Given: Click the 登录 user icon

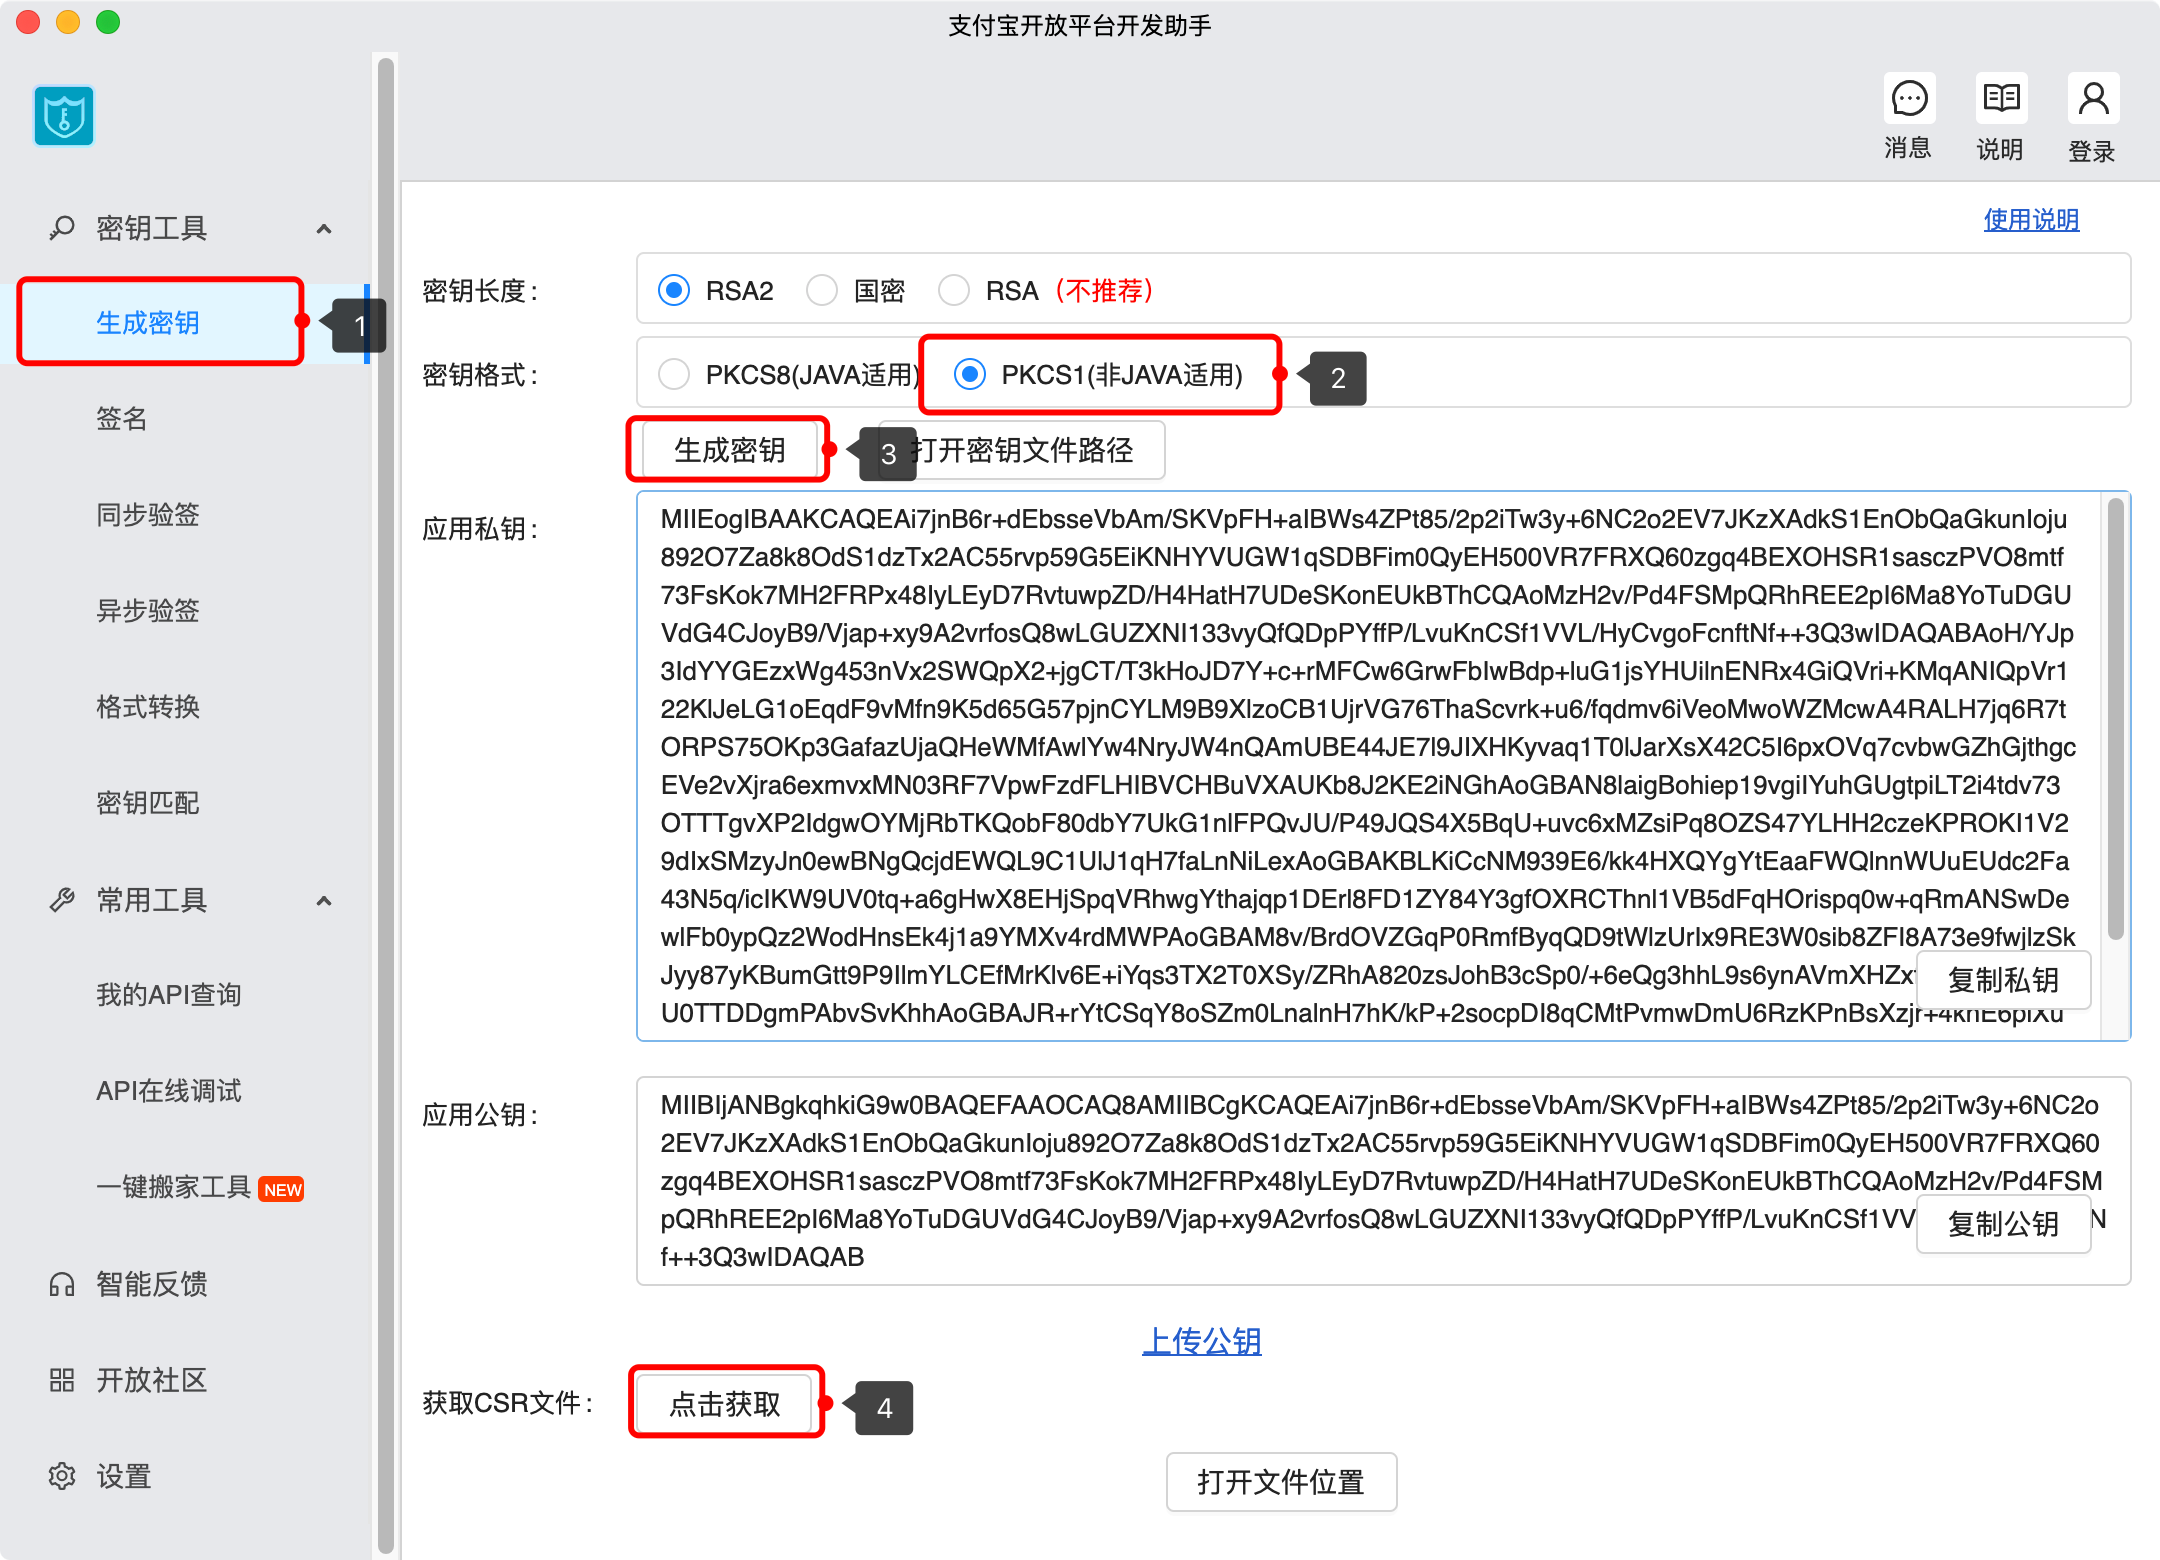Looking at the screenshot, I should (2093, 99).
